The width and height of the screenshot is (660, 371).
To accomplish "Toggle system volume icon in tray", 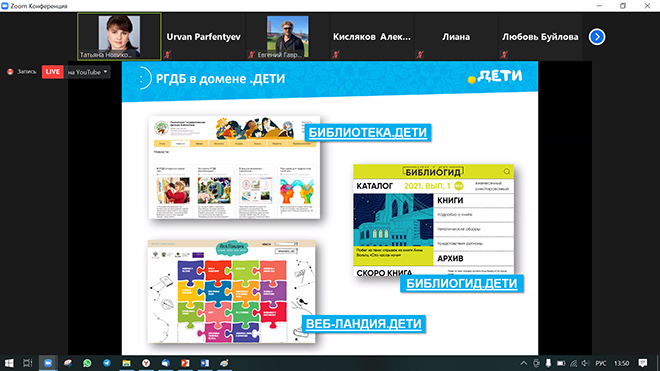I will coord(585,363).
